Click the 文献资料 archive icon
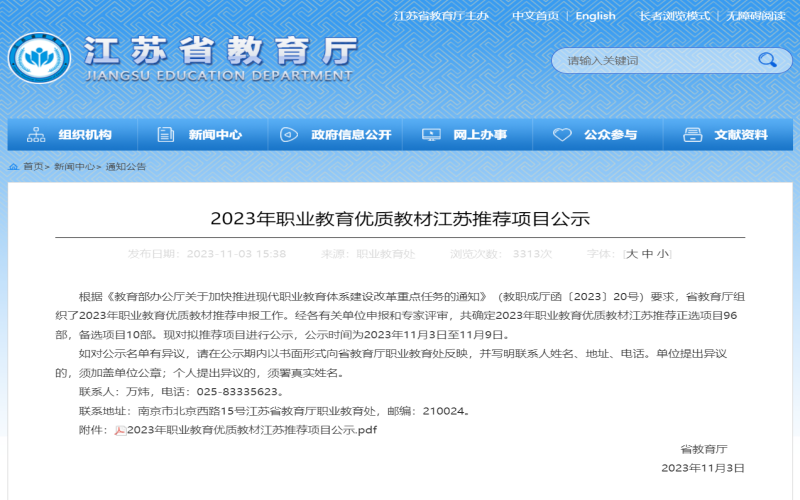This screenshot has width=800, height=500. [x=692, y=135]
